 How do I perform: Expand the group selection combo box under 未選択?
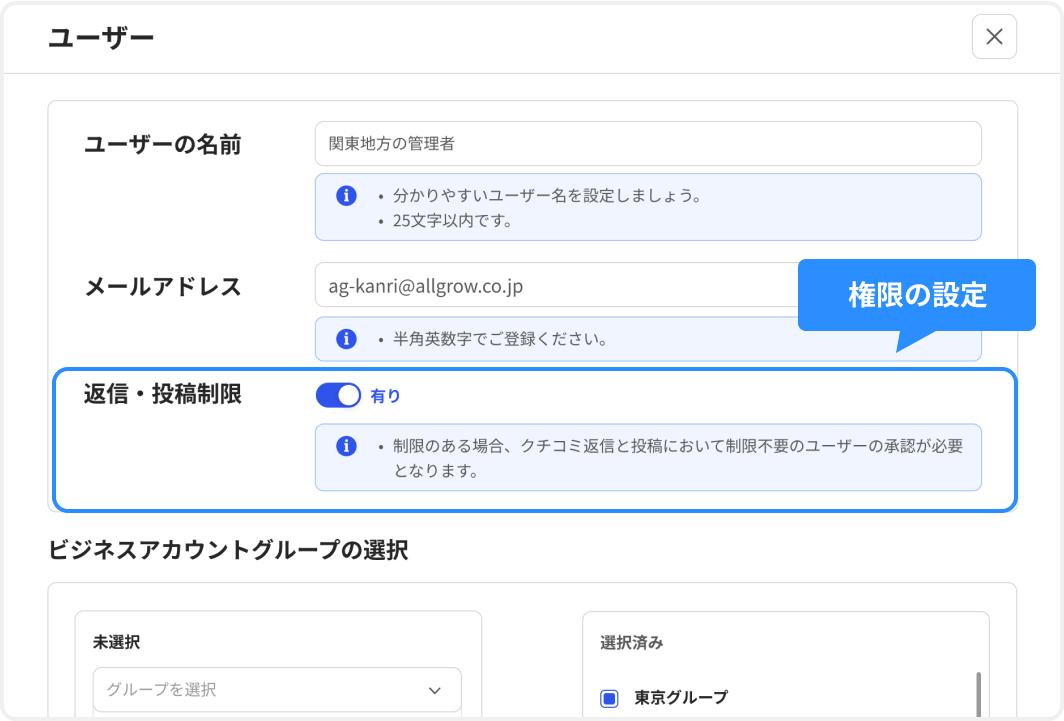point(277,690)
